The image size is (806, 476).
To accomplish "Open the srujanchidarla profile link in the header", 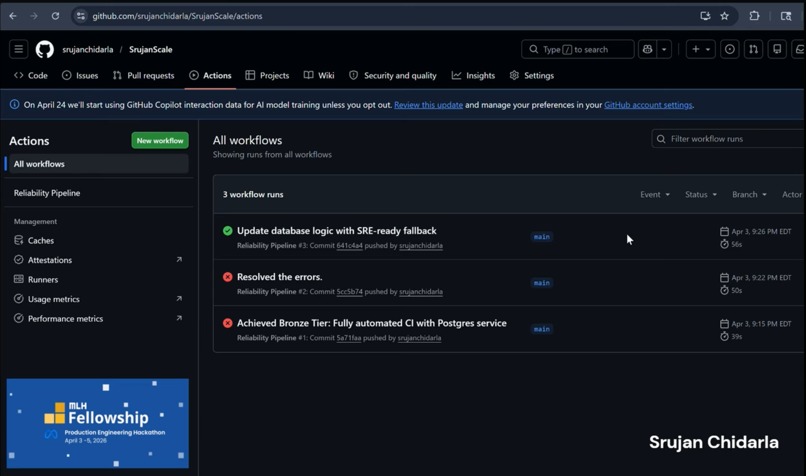I will coord(88,49).
